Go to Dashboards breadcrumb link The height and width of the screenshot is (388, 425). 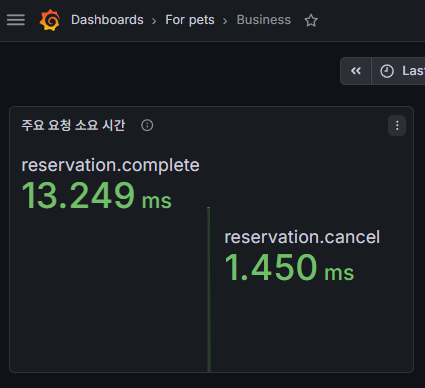click(x=107, y=20)
